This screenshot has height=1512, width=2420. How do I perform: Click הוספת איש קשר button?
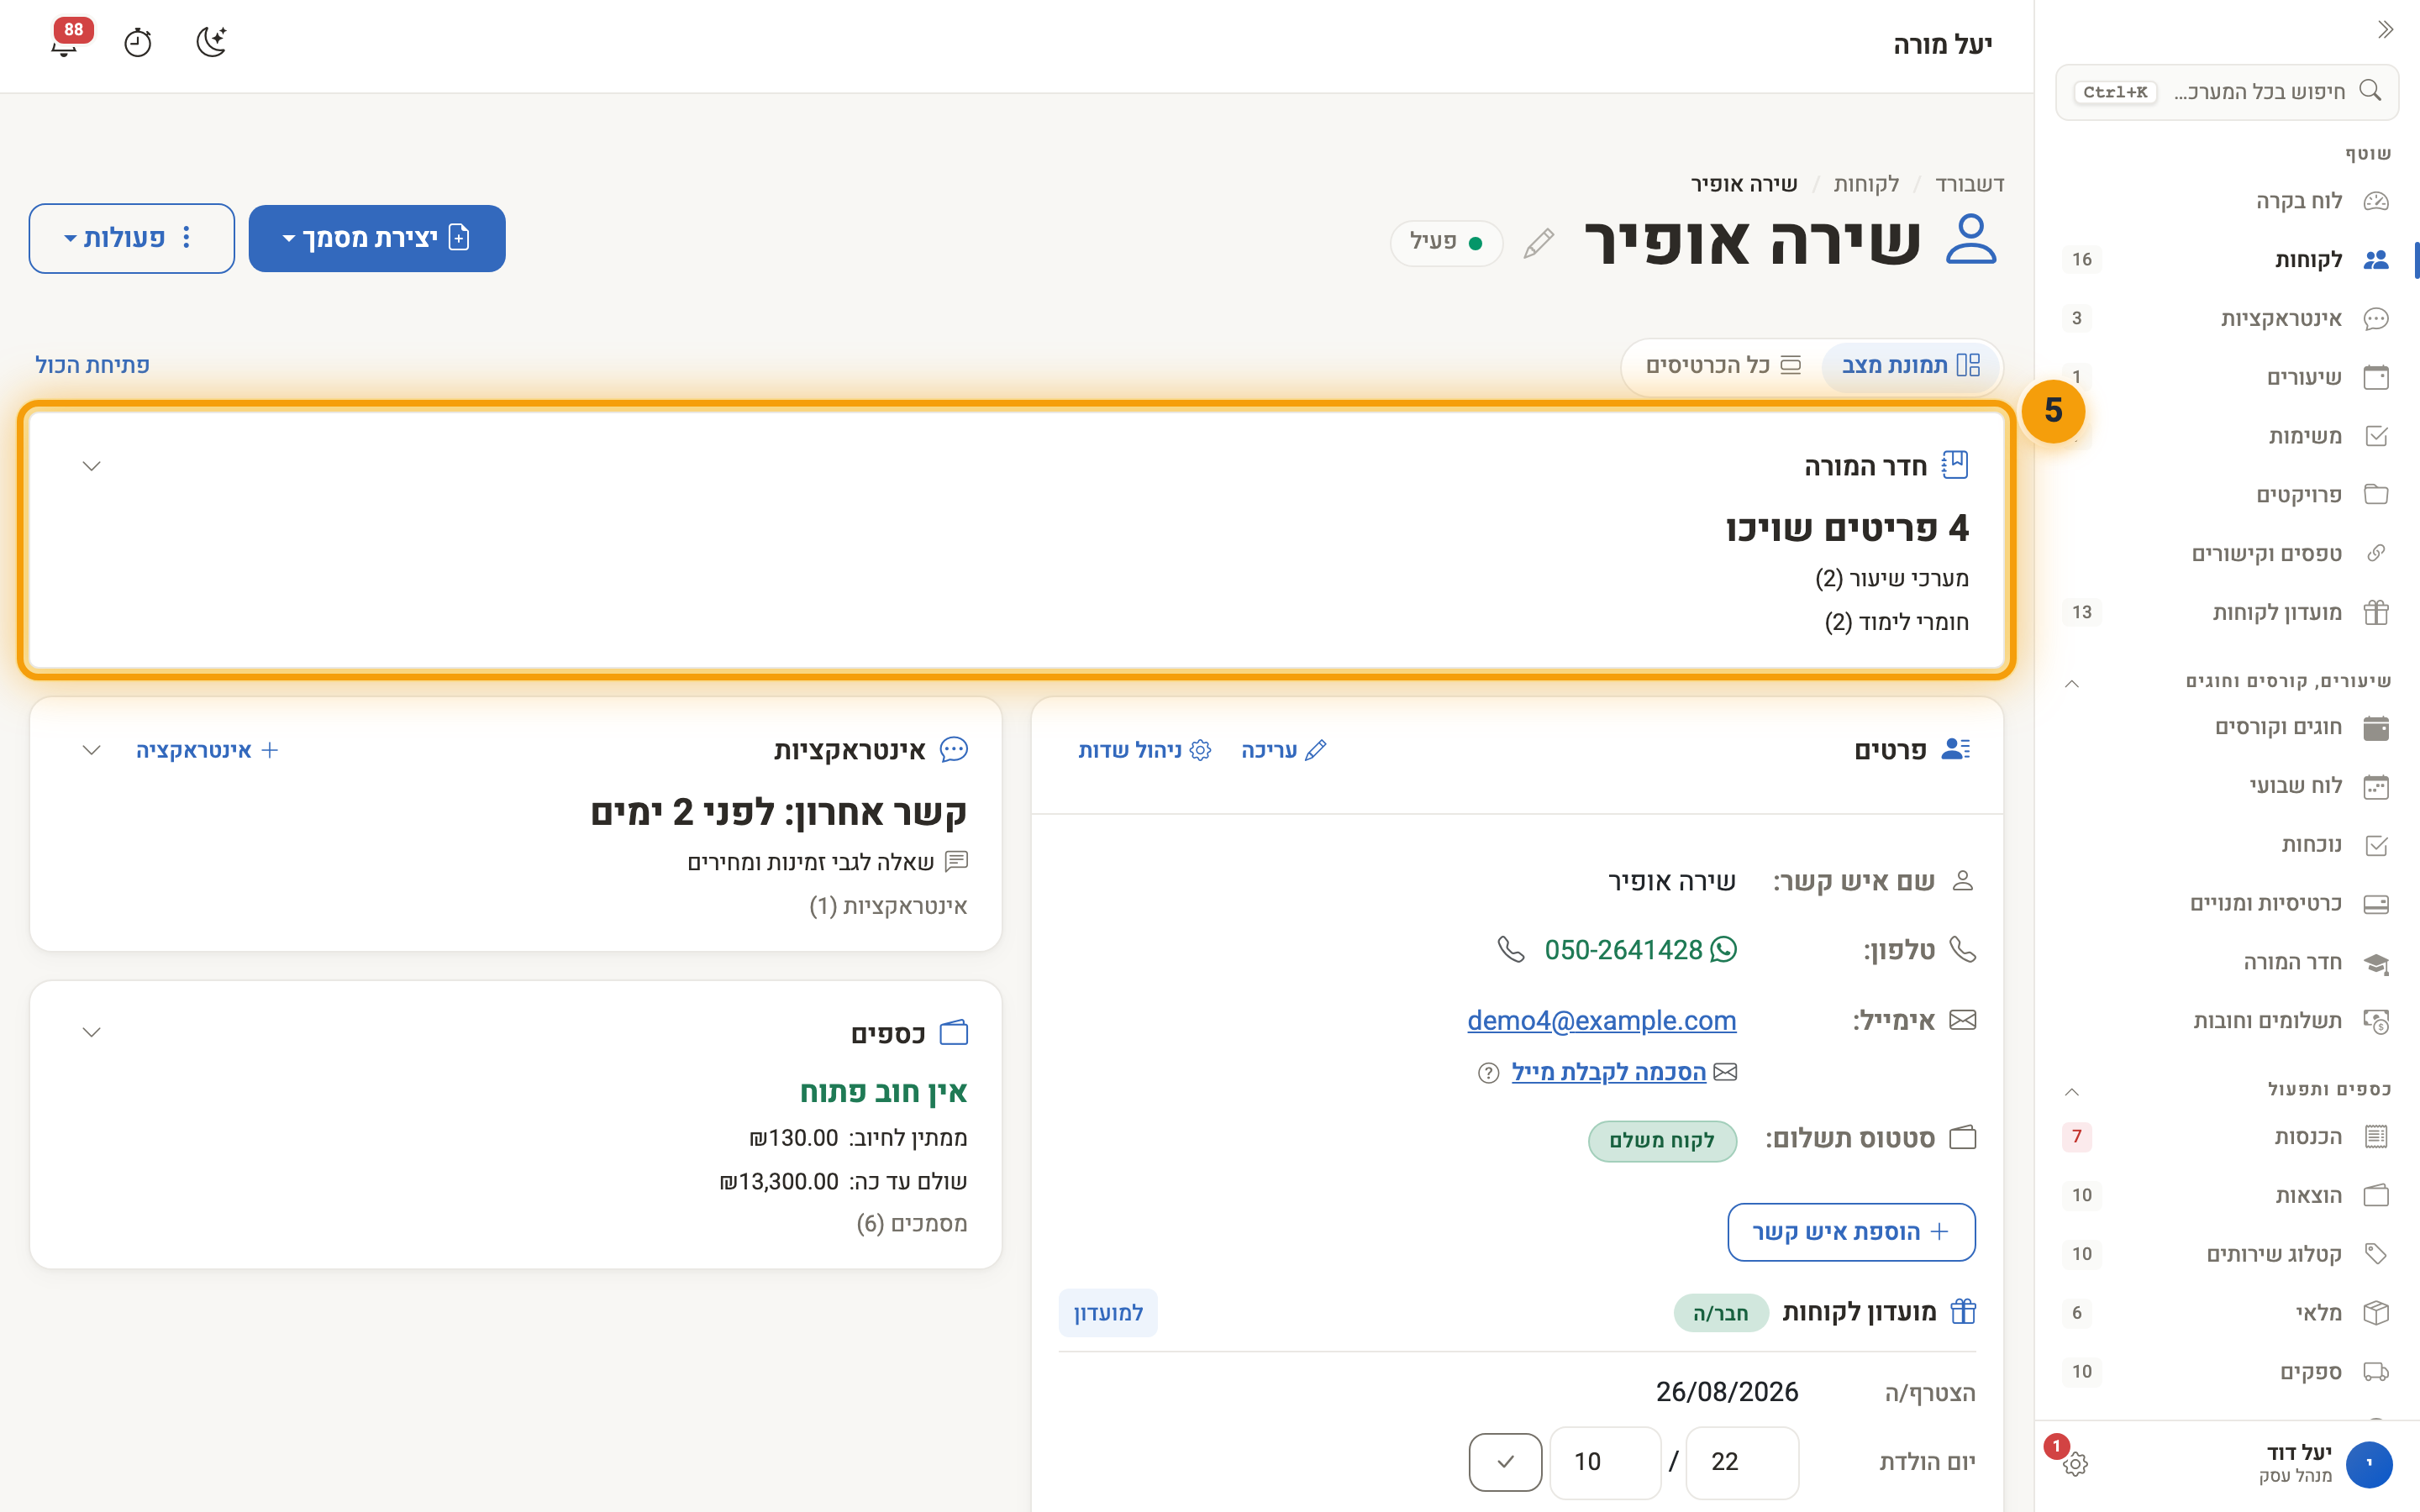coord(1851,1232)
